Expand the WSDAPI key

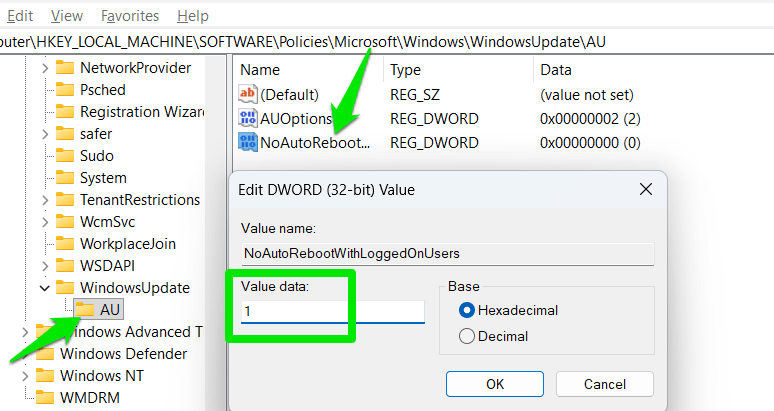[x=45, y=266]
